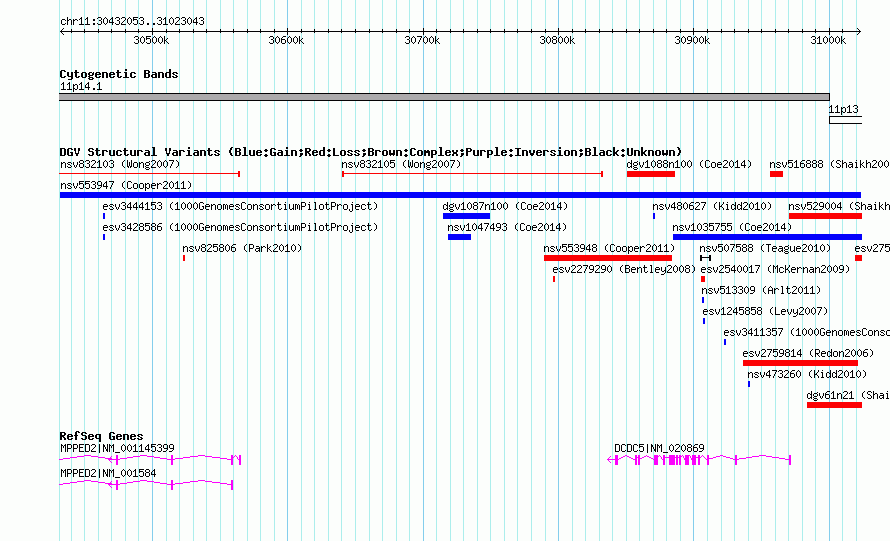Click the left arrow end of the ruler
The height and width of the screenshot is (541, 890).
tap(62, 32)
